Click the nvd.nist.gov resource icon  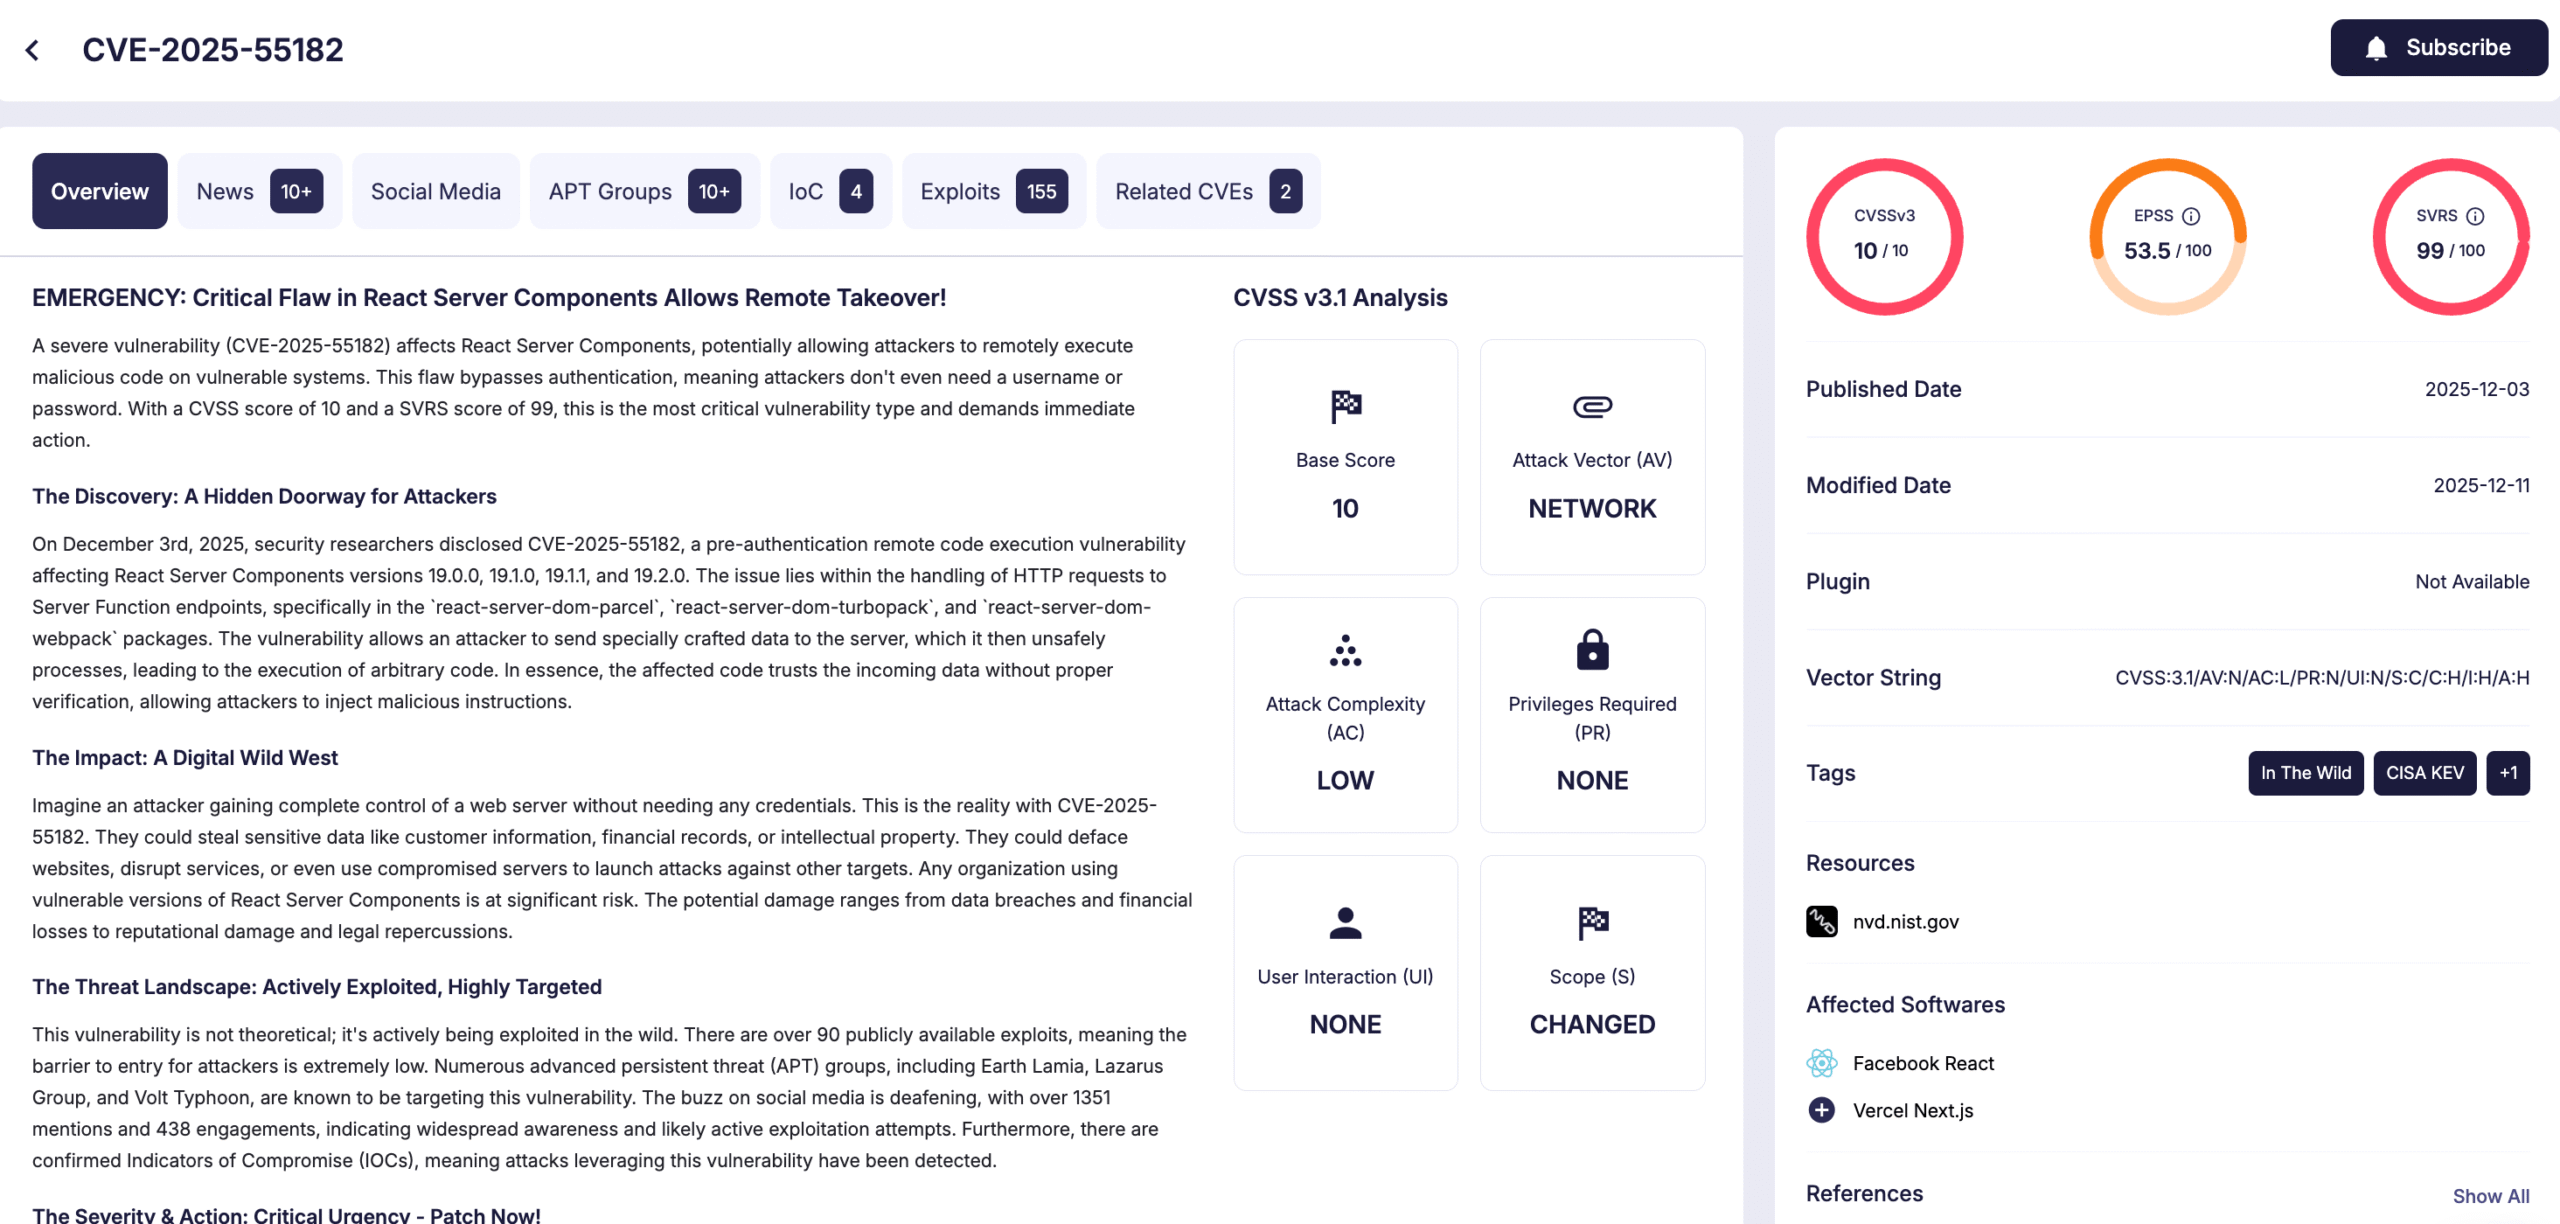(x=1821, y=921)
